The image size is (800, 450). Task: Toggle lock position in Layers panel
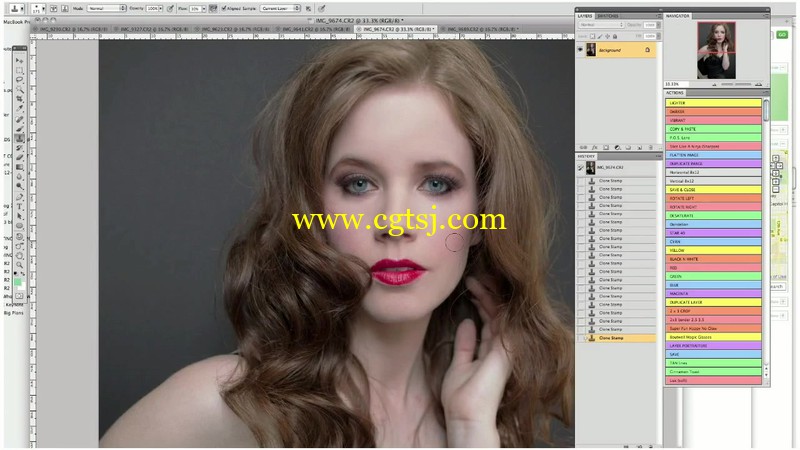click(607, 36)
